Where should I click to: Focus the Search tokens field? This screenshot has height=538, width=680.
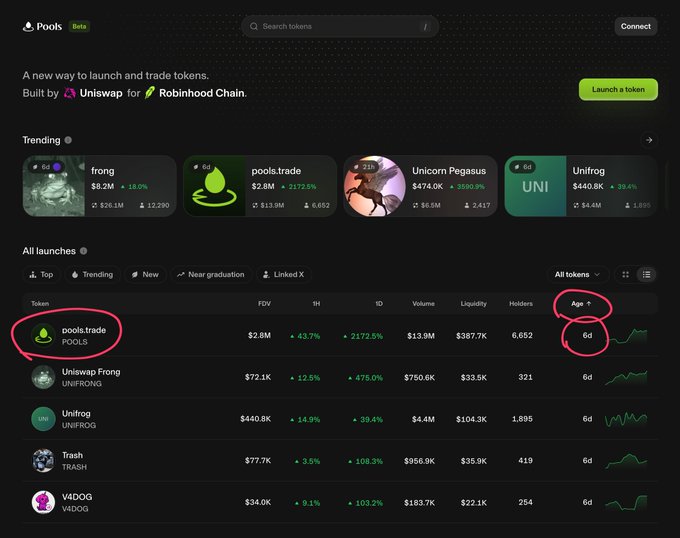(340, 26)
